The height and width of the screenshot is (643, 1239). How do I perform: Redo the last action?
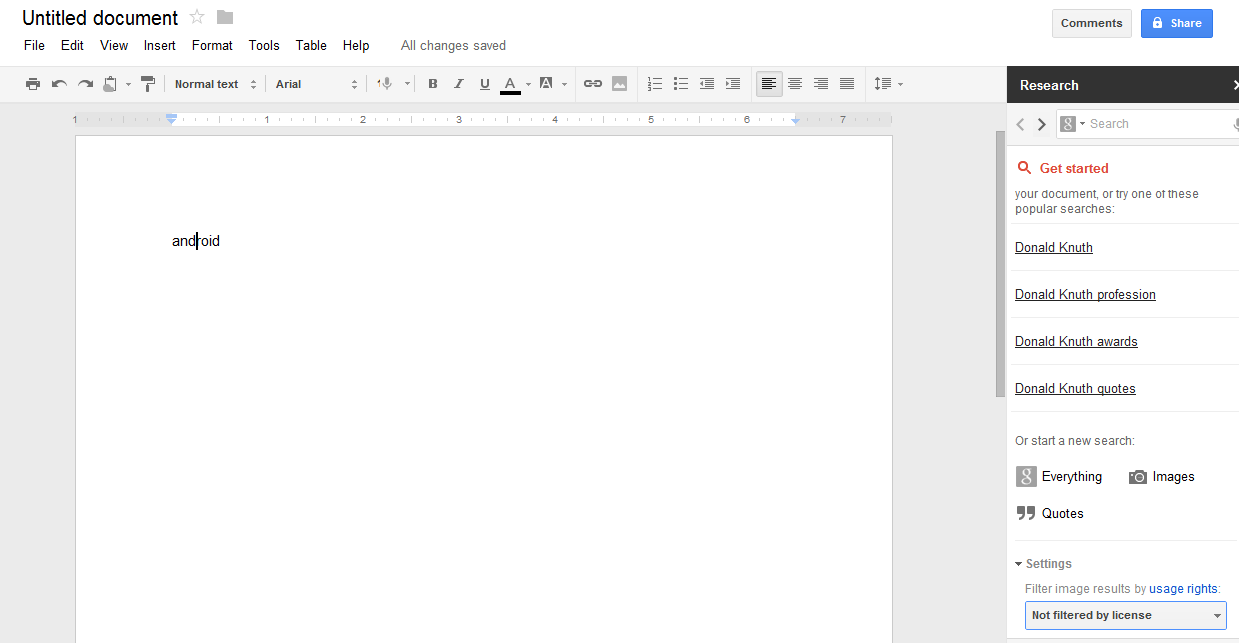tap(85, 84)
